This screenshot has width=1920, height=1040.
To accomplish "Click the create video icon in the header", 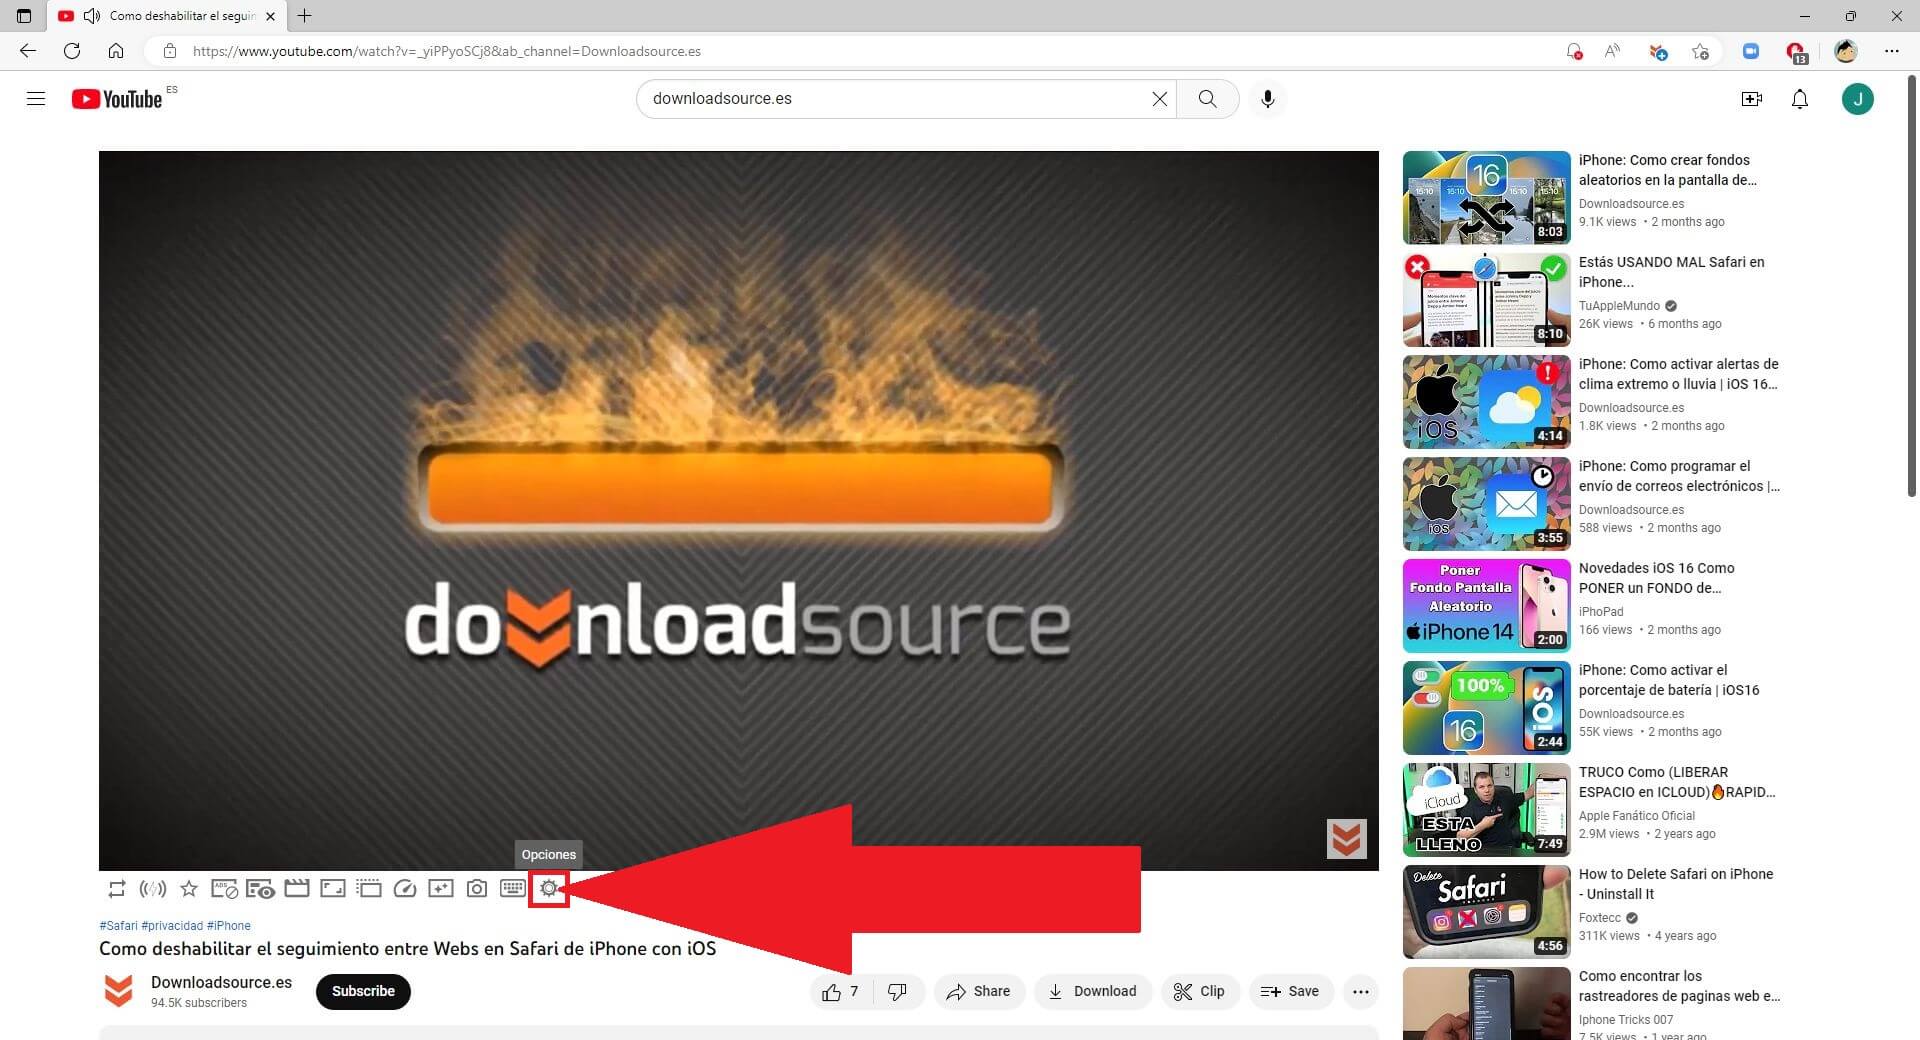I will 1752,99.
